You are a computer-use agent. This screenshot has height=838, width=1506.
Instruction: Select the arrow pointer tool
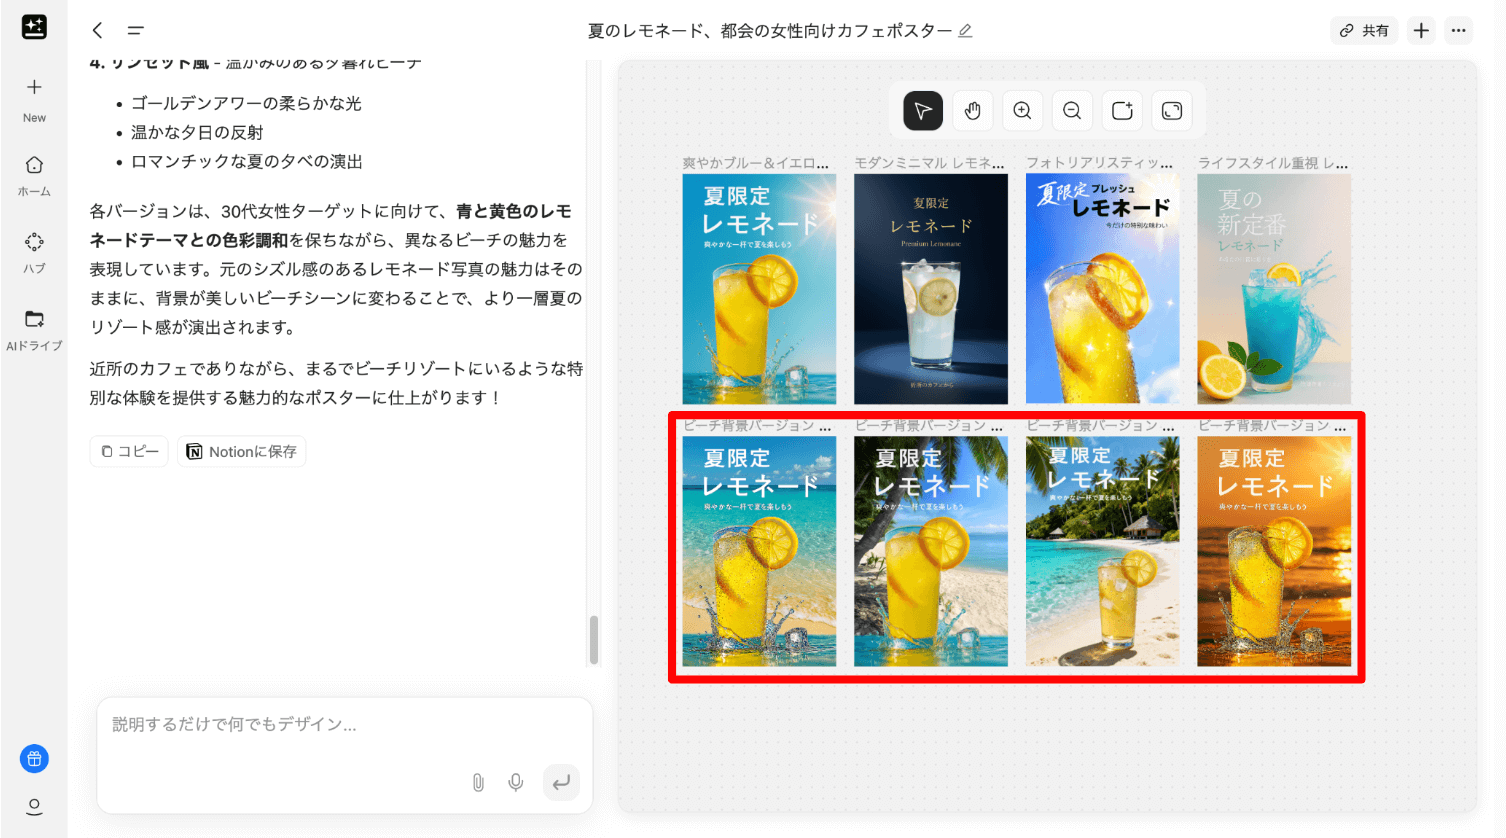(x=923, y=111)
